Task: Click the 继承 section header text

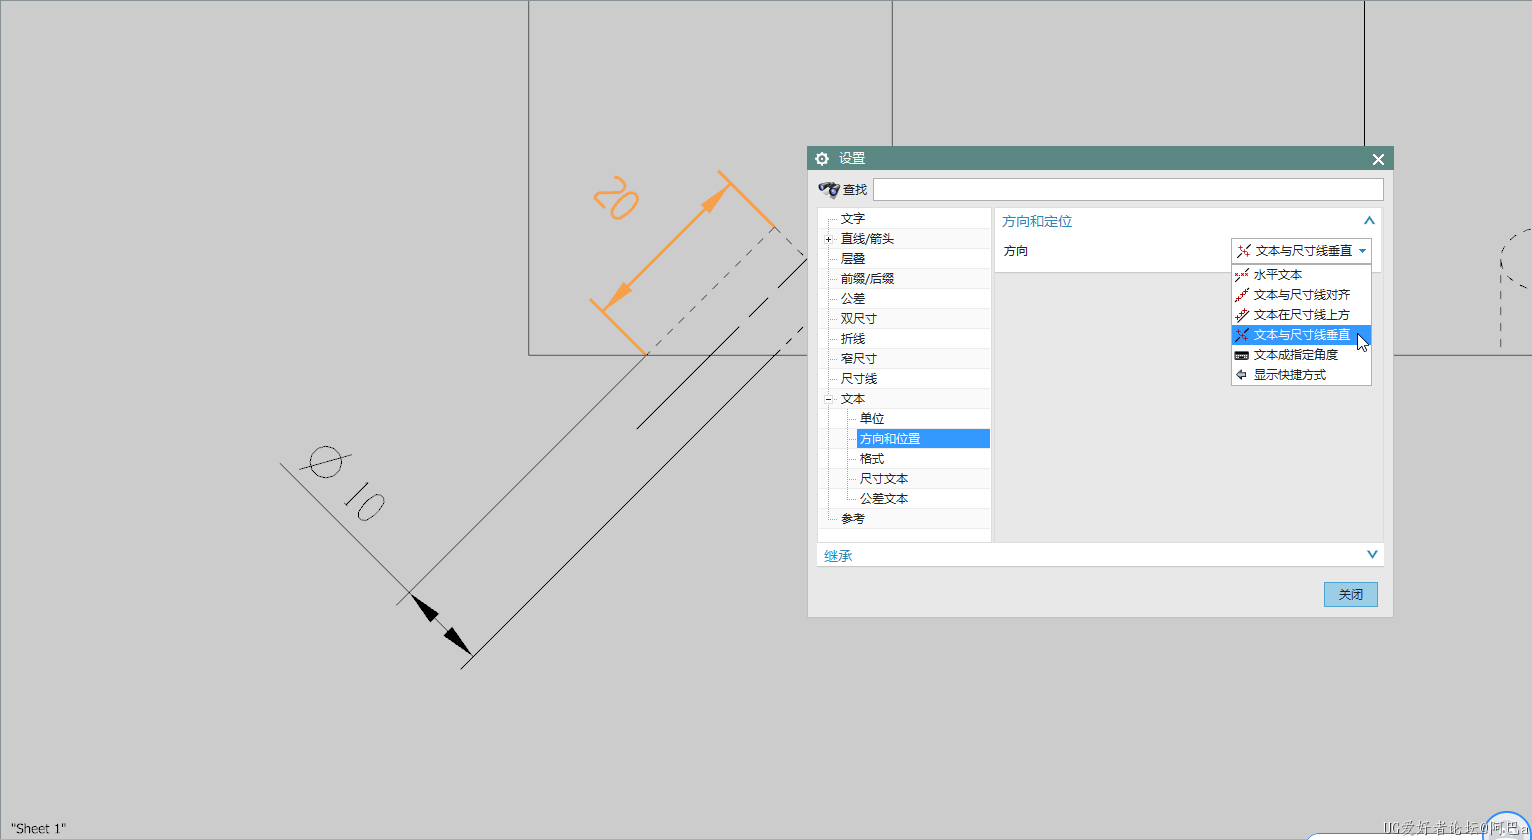Action: tap(838, 556)
